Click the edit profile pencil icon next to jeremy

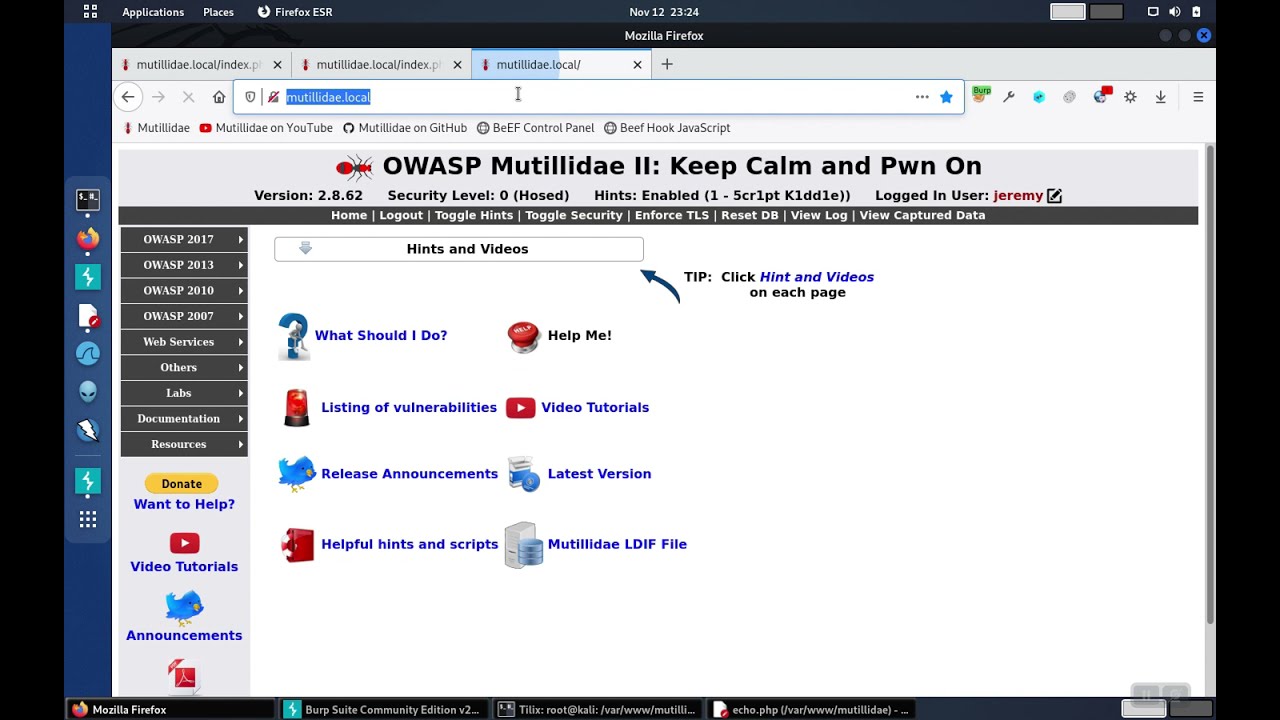[x=1054, y=196]
